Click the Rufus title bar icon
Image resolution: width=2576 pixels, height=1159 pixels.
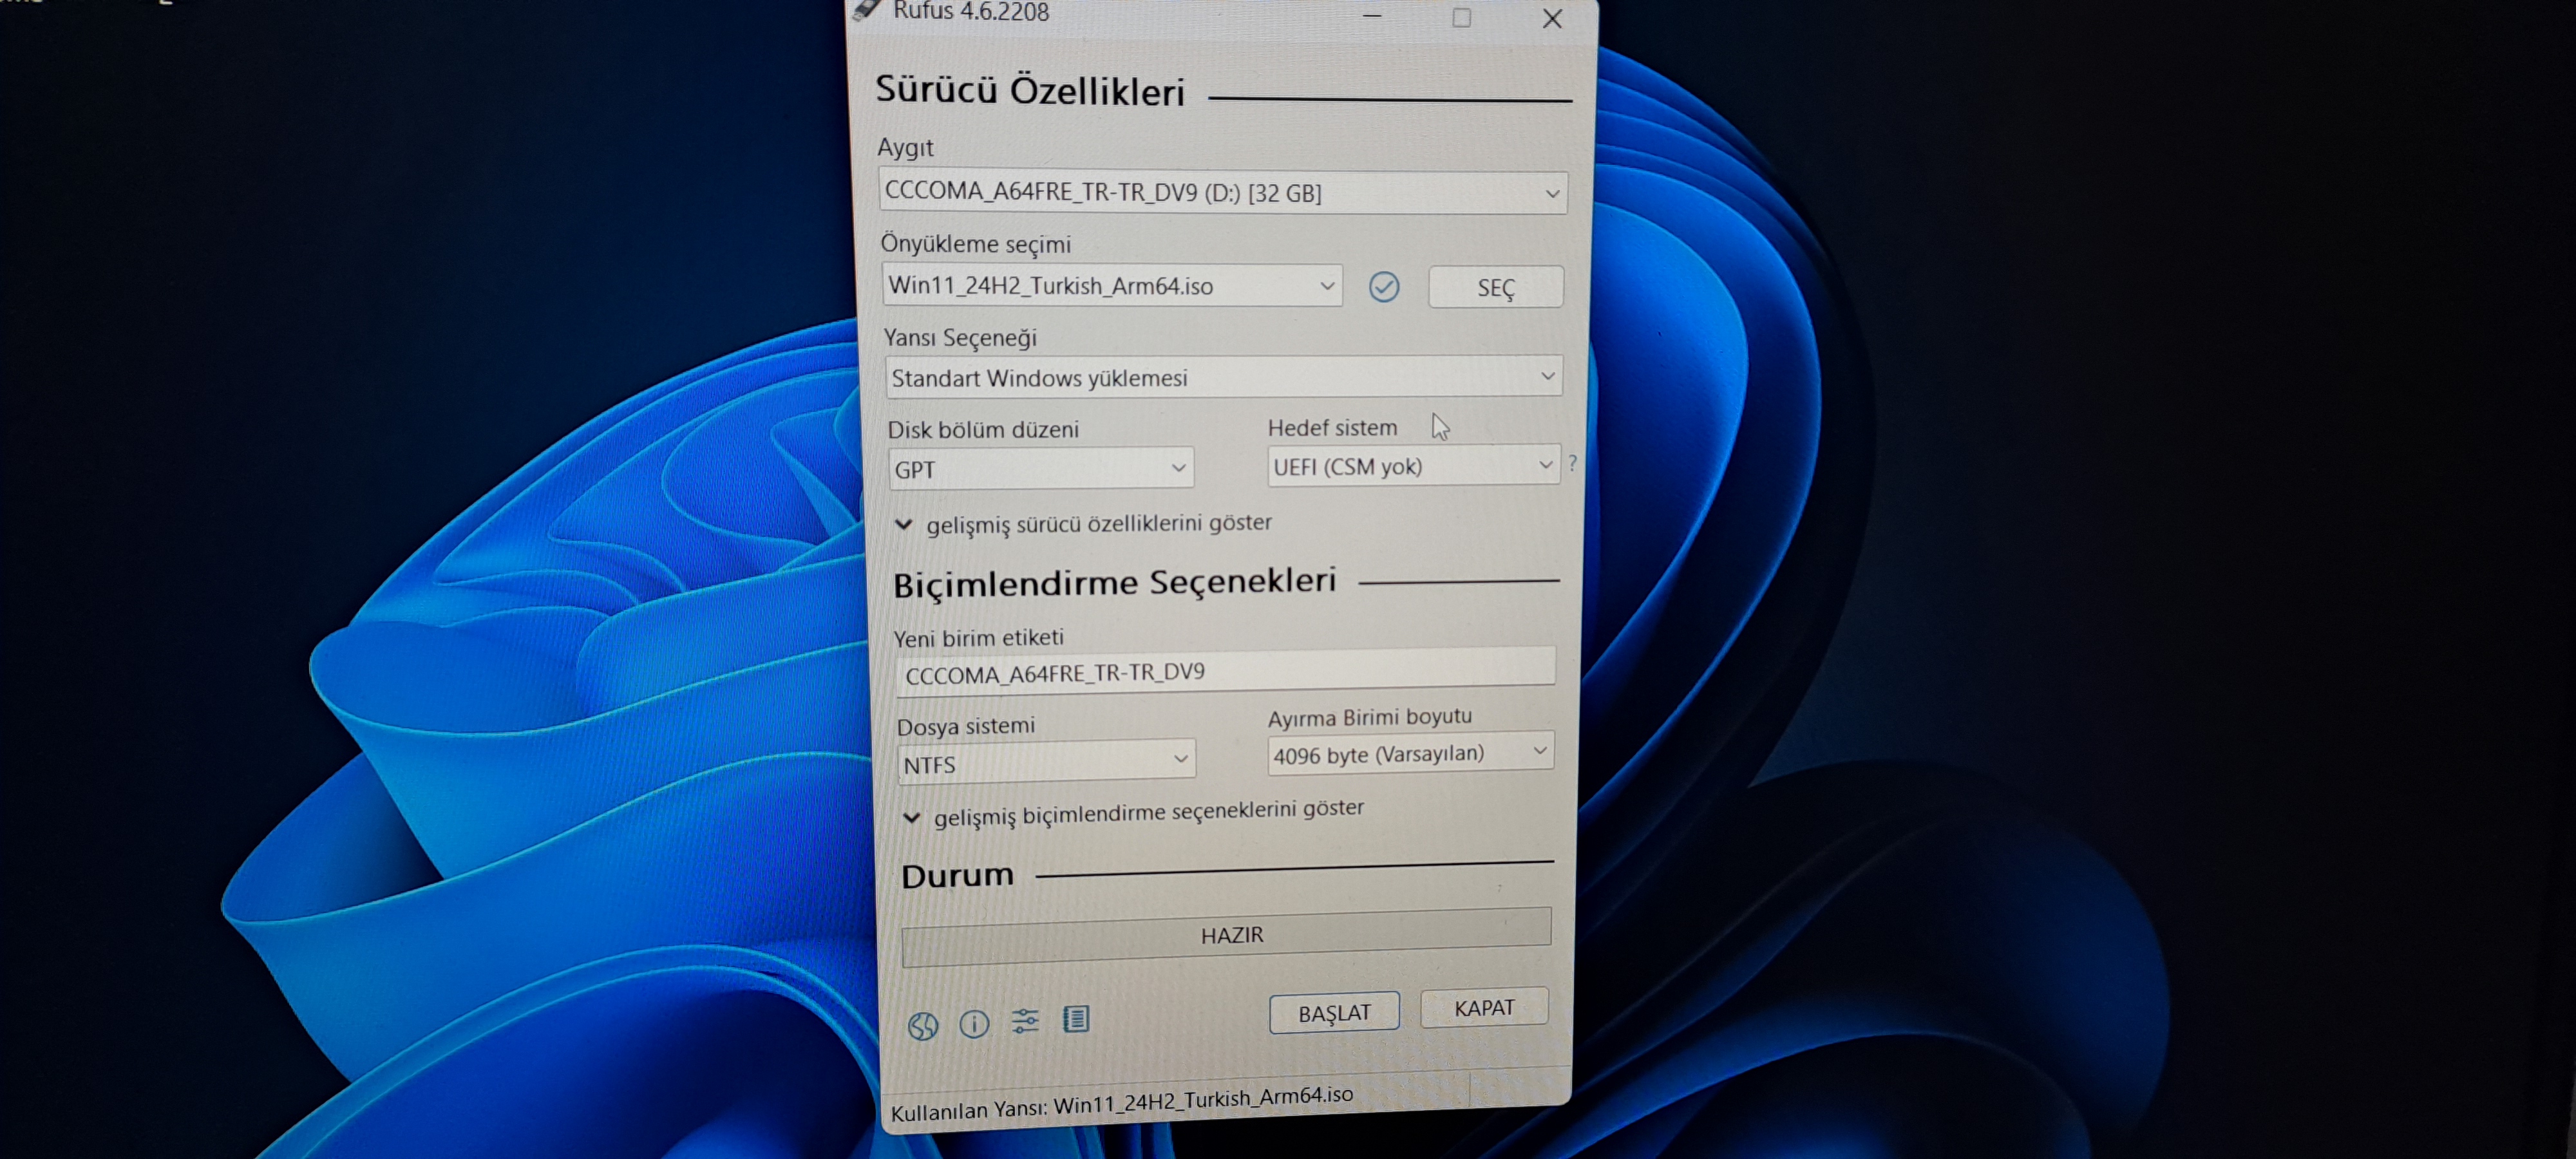[866, 11]
